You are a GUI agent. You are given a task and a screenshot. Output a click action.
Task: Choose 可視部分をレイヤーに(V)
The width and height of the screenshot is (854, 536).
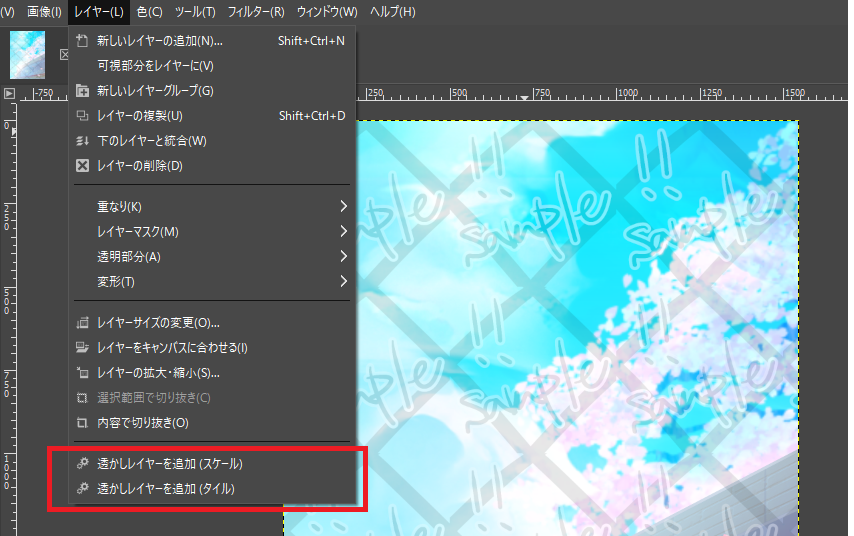[212, 66]
